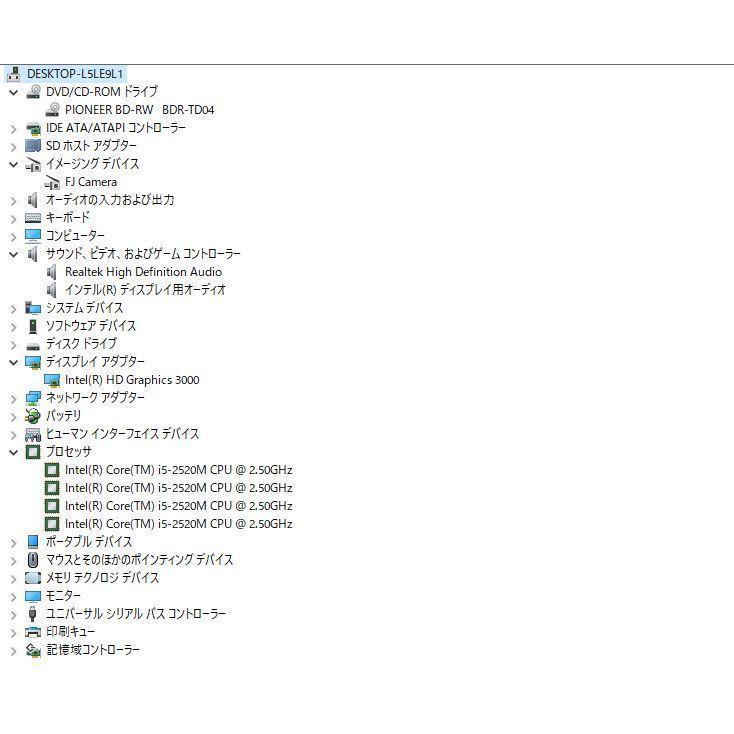This screenshot has width=734, height=734.
Task: Collapse the ディスプレイ アダプター node
Action: pyautogui.click(x=14, y=362)
